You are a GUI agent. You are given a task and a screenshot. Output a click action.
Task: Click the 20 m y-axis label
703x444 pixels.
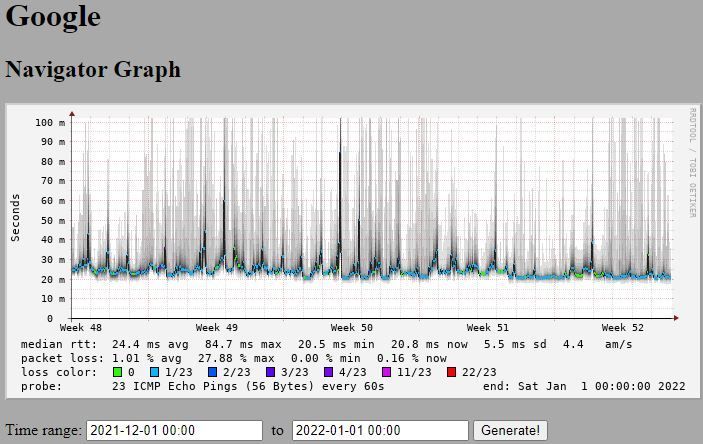[53, 279]
